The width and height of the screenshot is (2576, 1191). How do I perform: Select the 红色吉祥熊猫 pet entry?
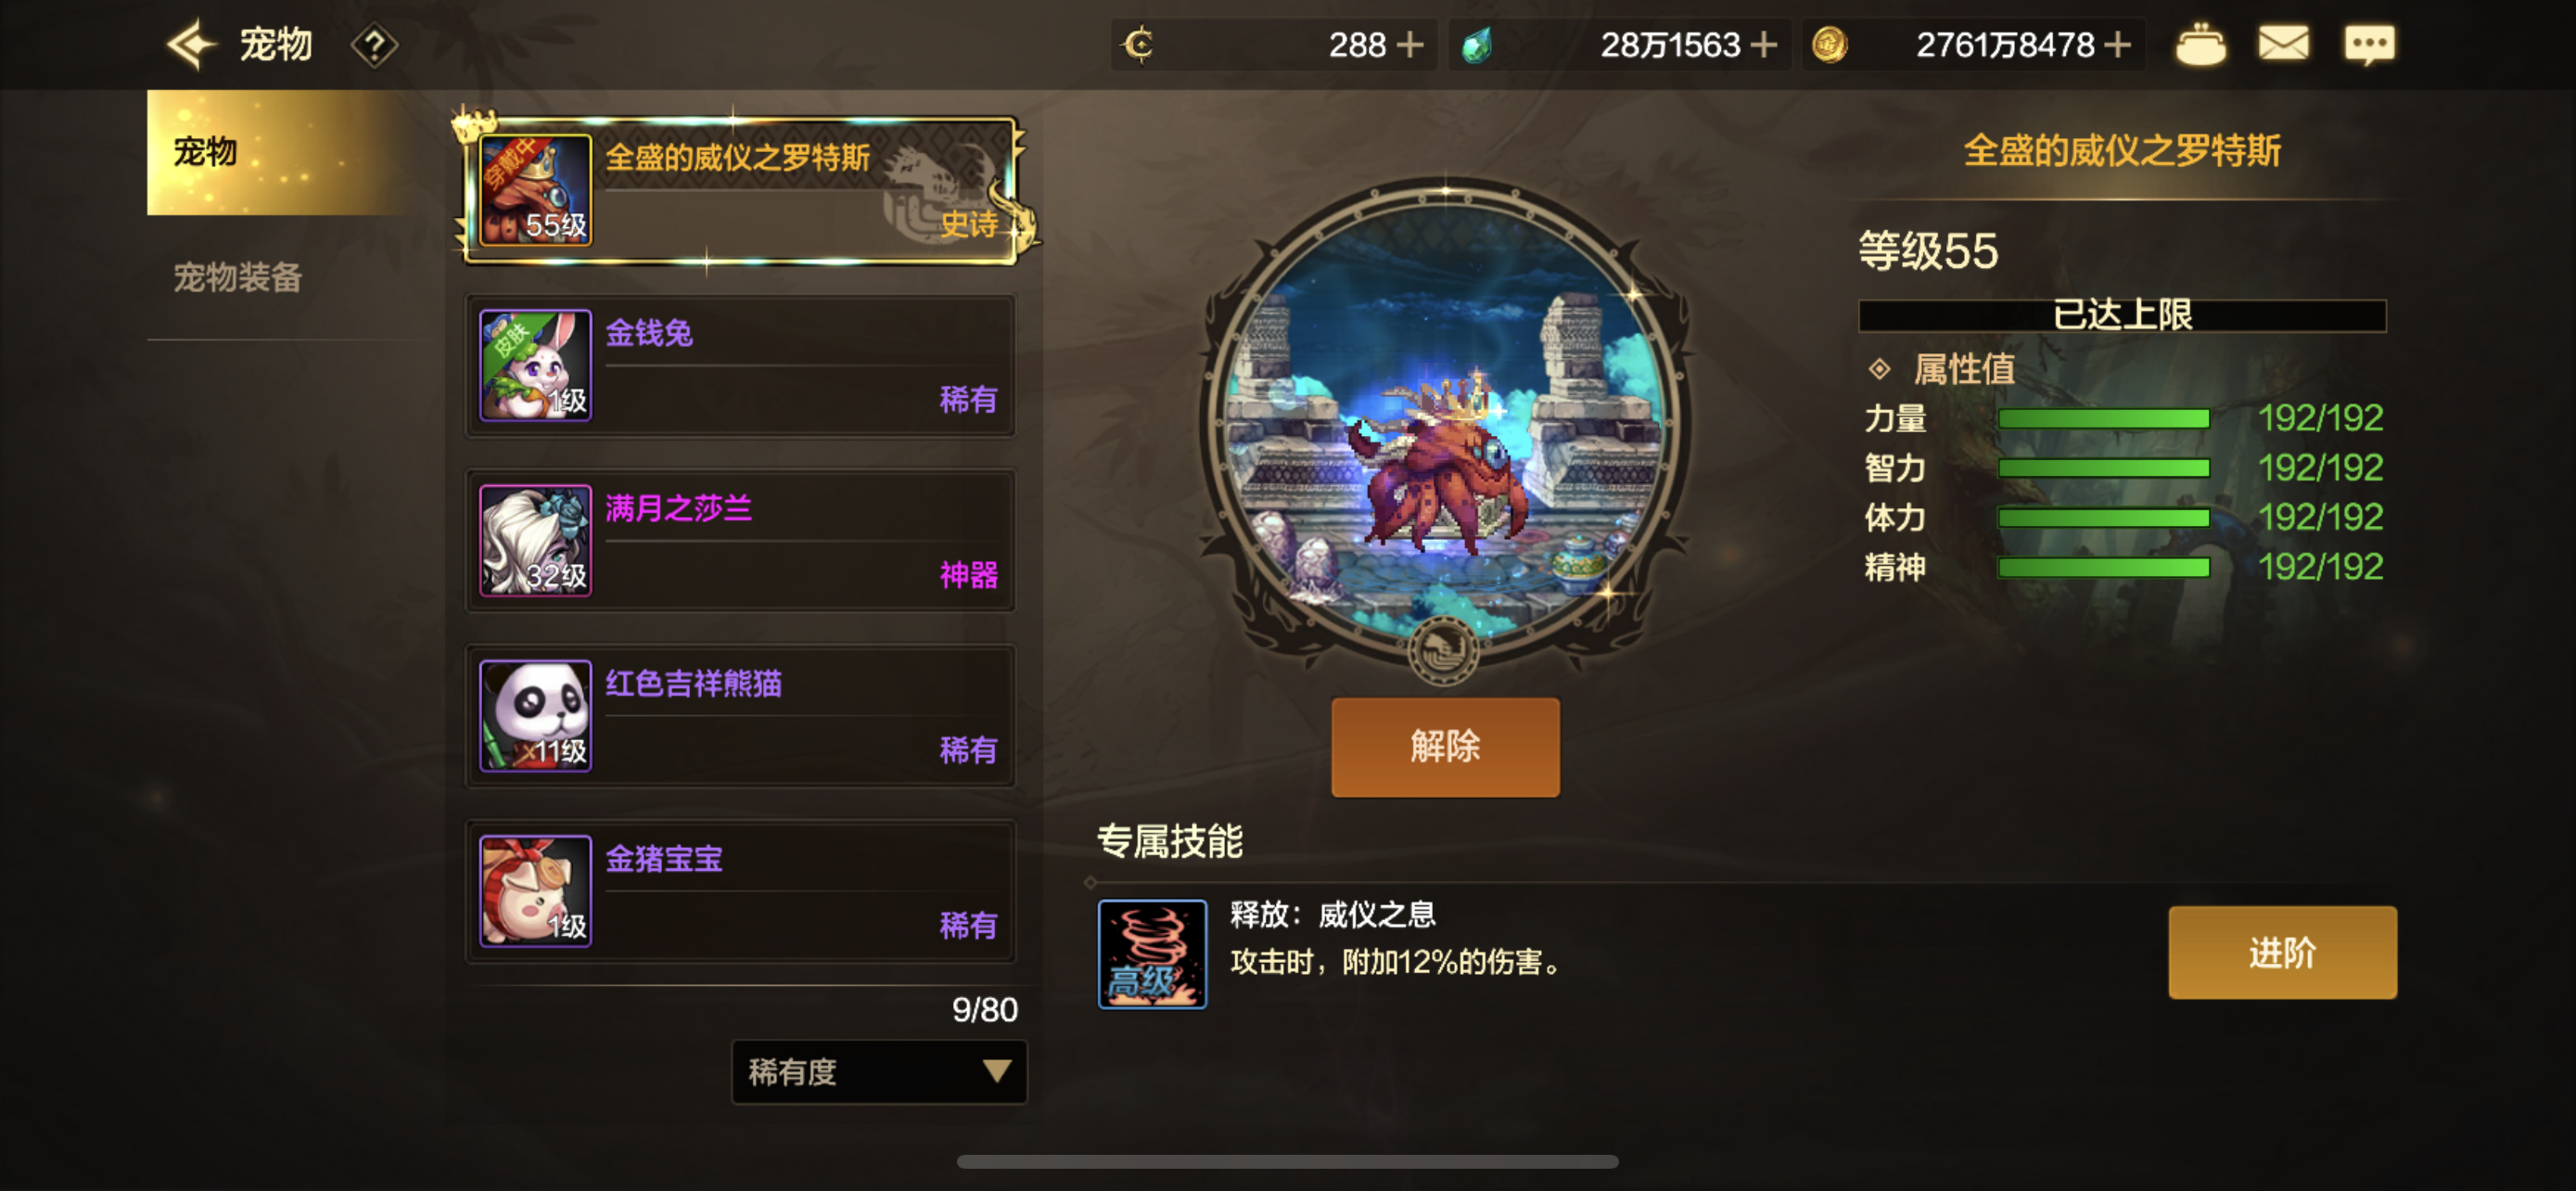coord(740,716)
